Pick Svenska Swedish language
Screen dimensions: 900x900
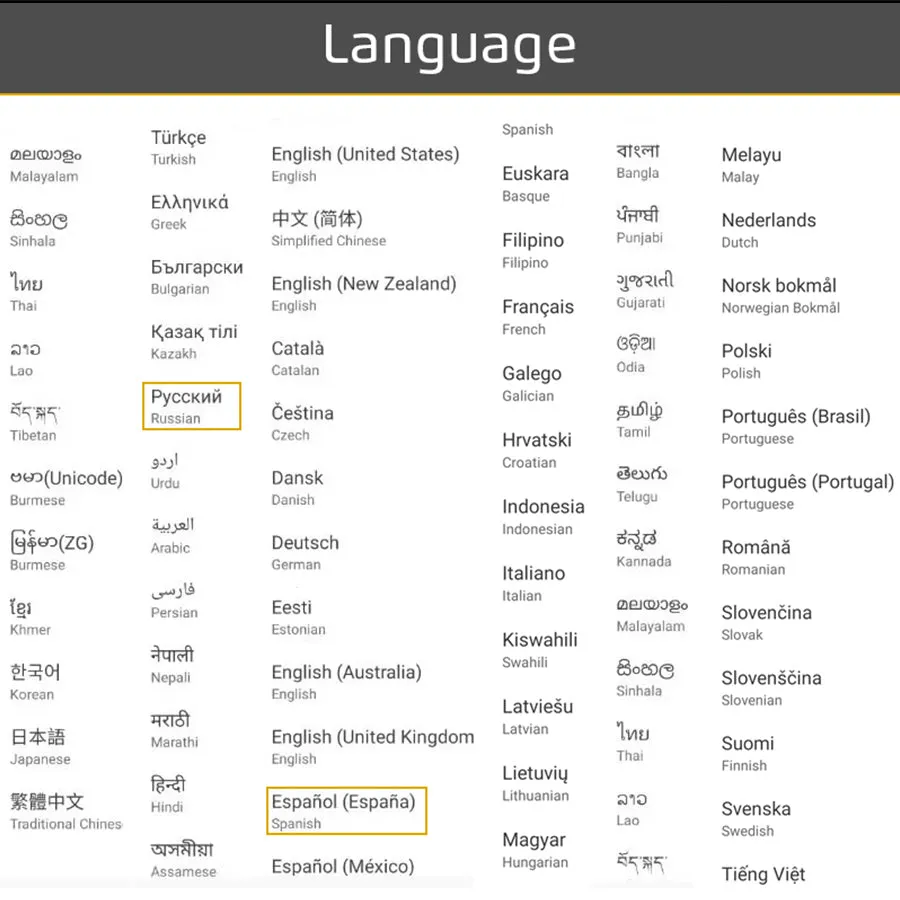pos(756,818)
